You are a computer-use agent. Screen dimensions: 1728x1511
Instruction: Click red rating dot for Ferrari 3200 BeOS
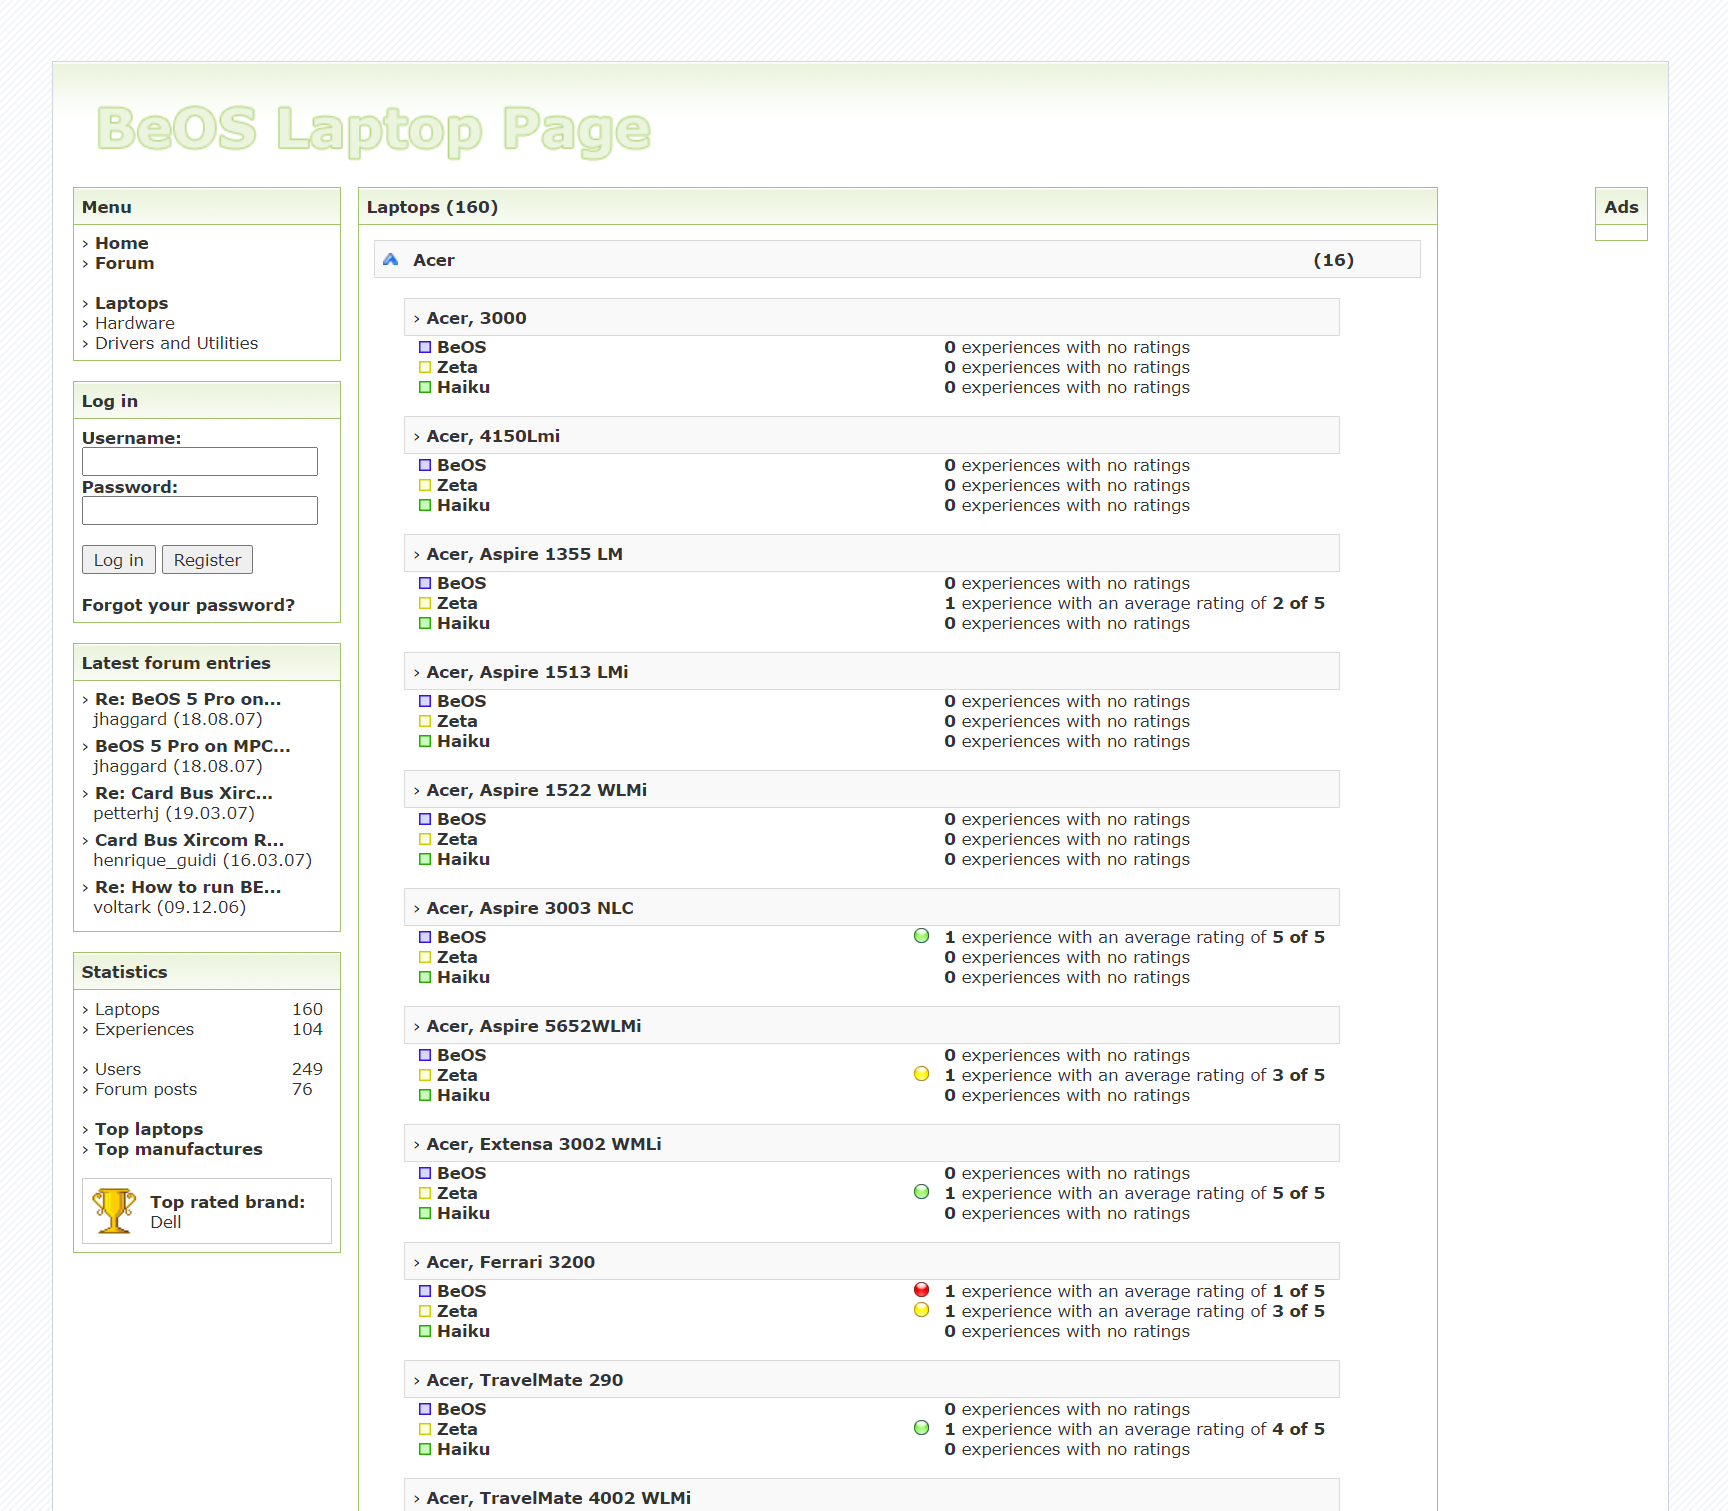(x=922, y=1290)
